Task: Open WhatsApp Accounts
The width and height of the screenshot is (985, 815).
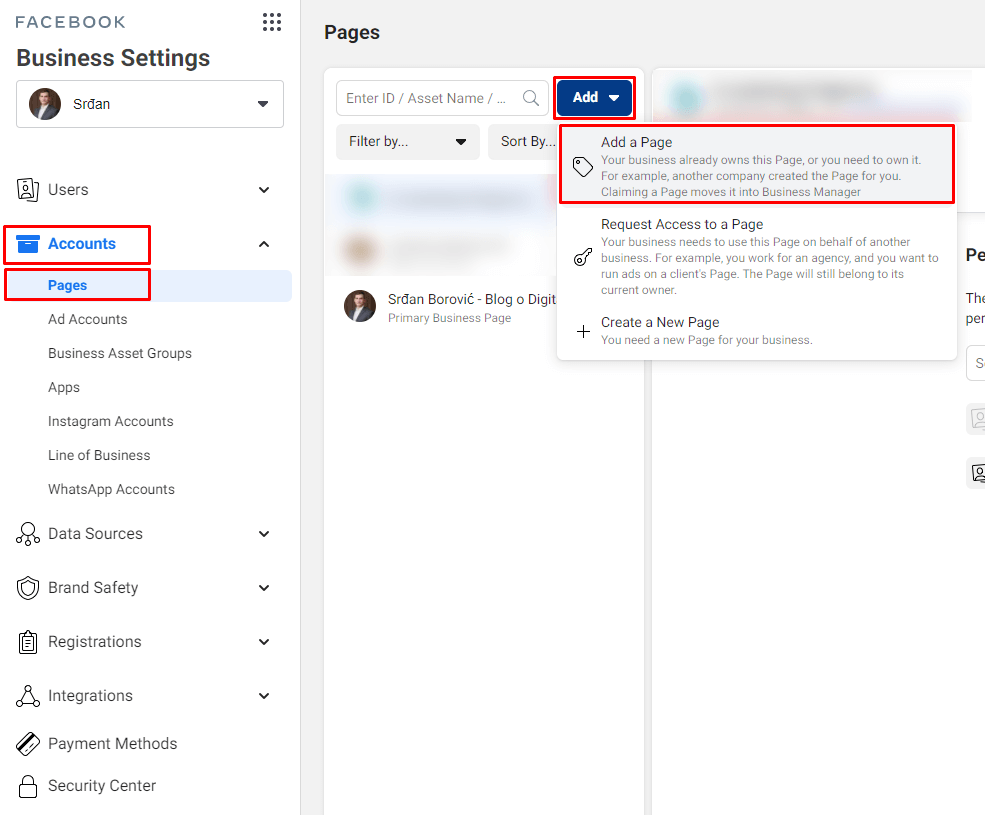Action: click(111, 489)
